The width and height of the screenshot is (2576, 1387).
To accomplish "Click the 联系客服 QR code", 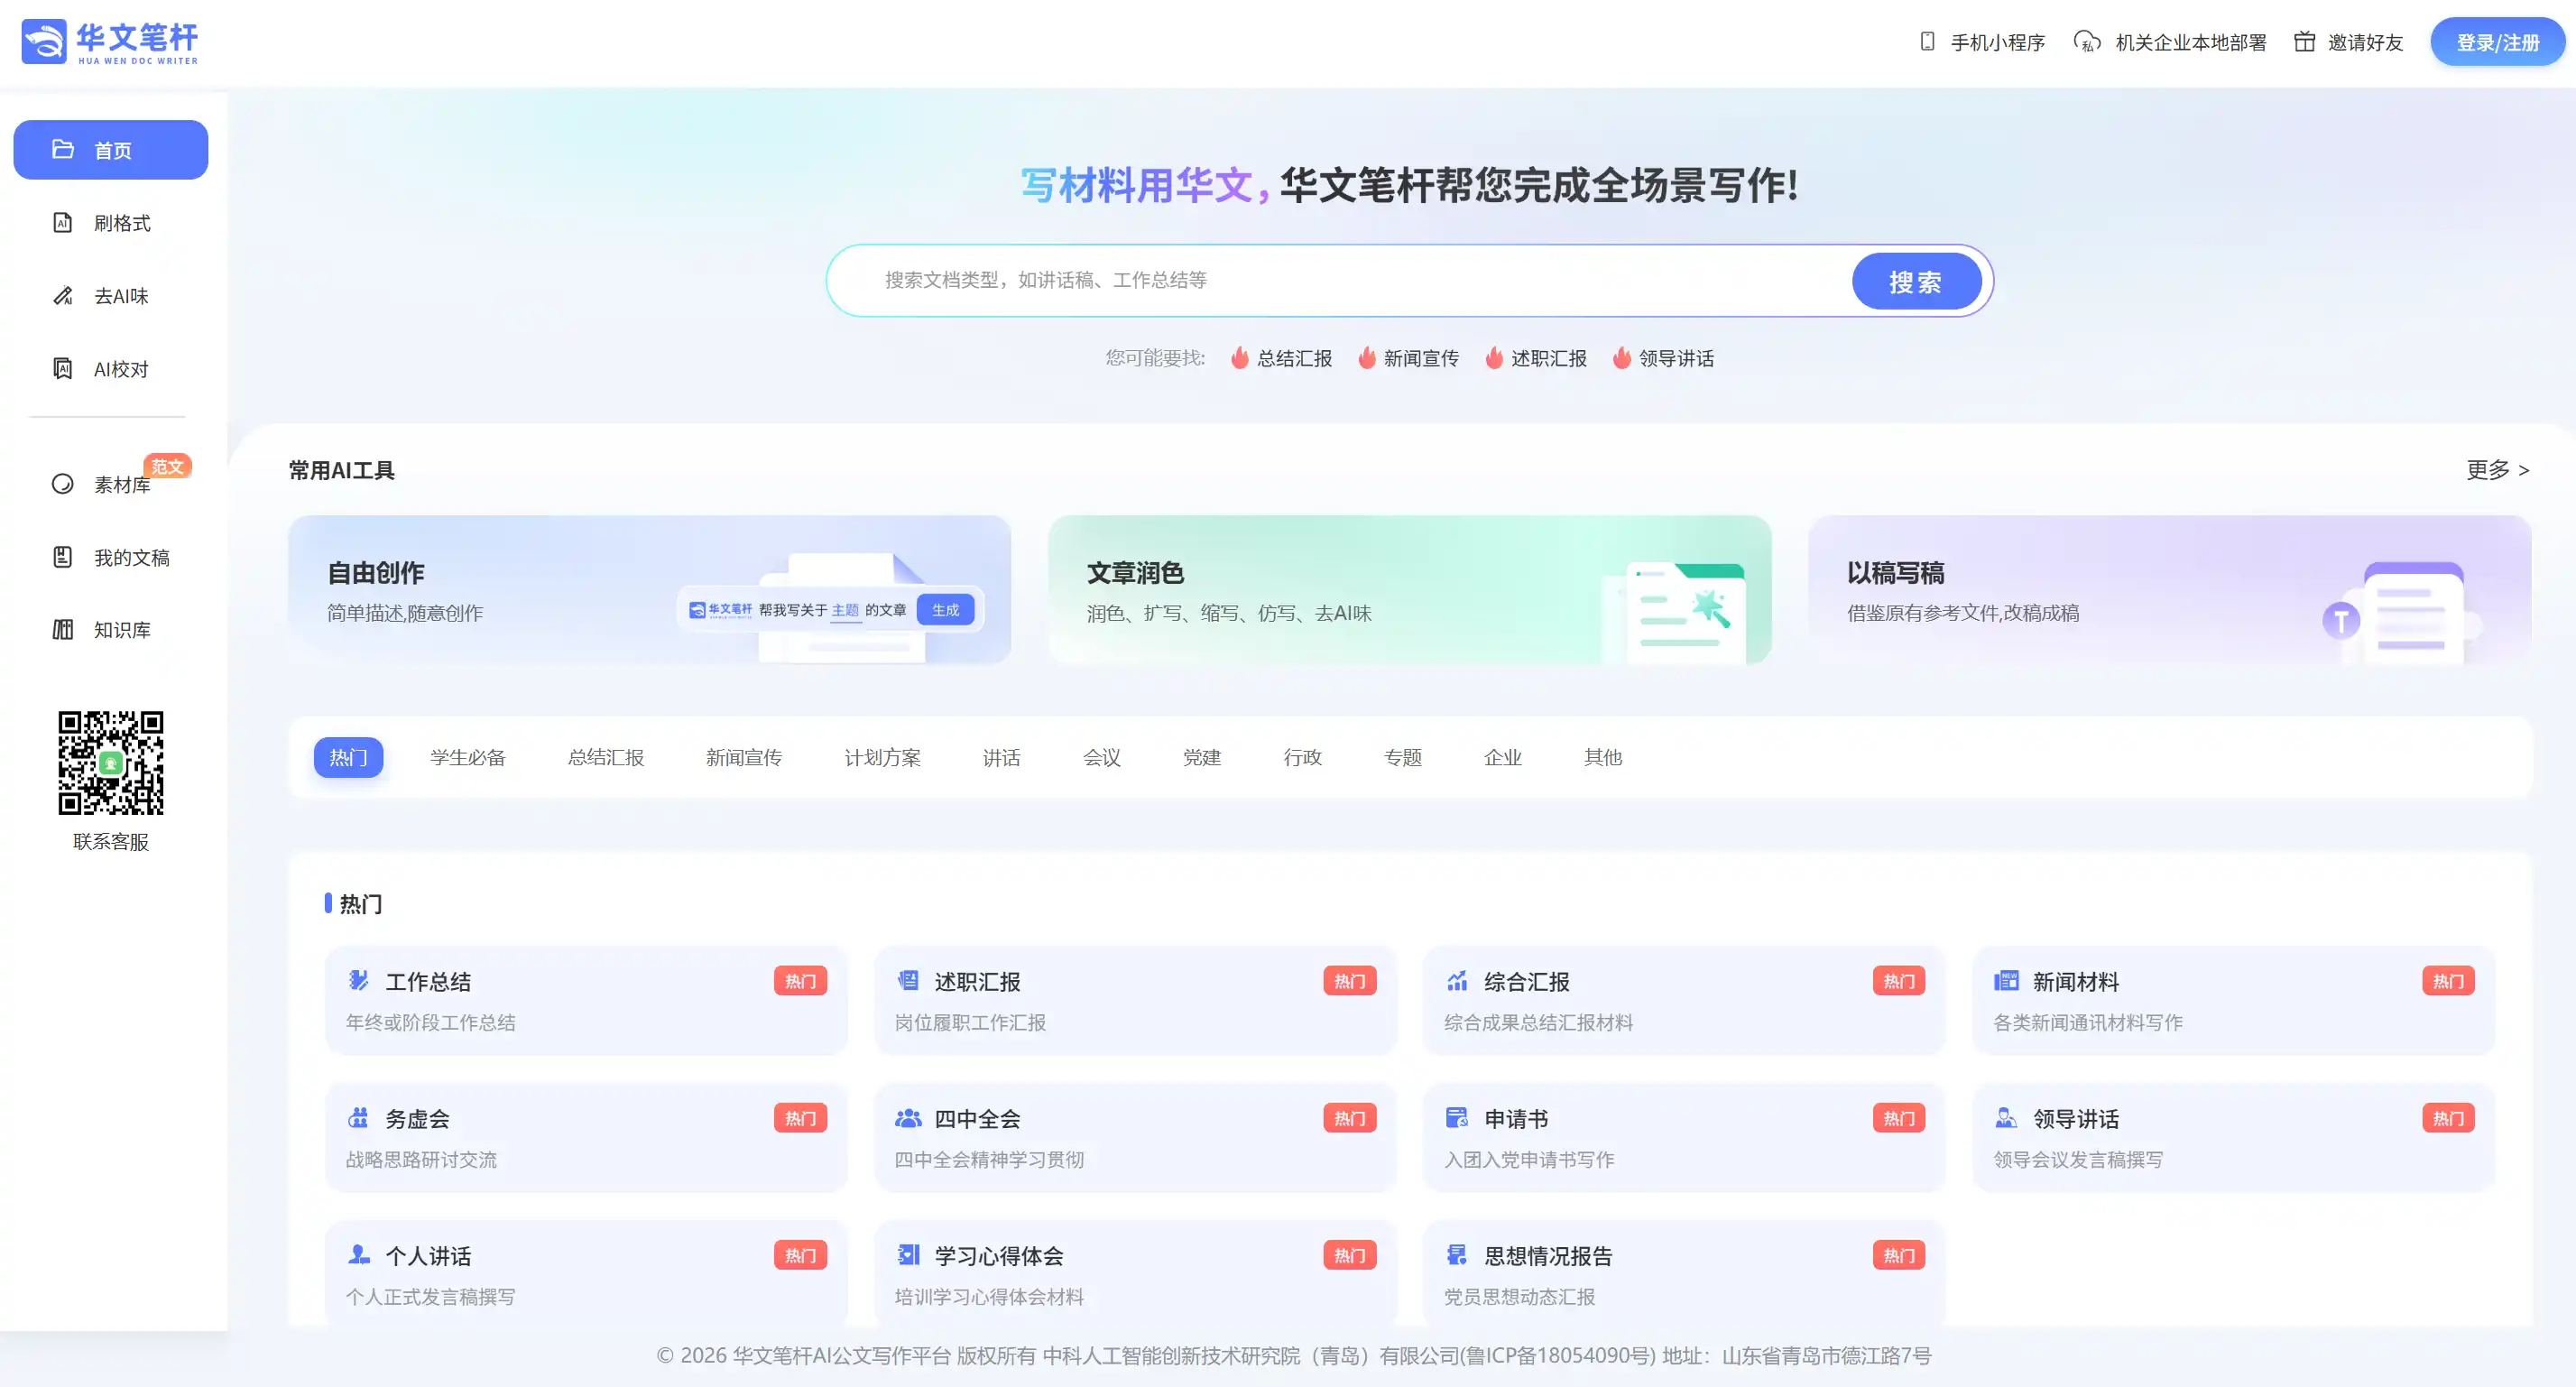I will point(111,762).
